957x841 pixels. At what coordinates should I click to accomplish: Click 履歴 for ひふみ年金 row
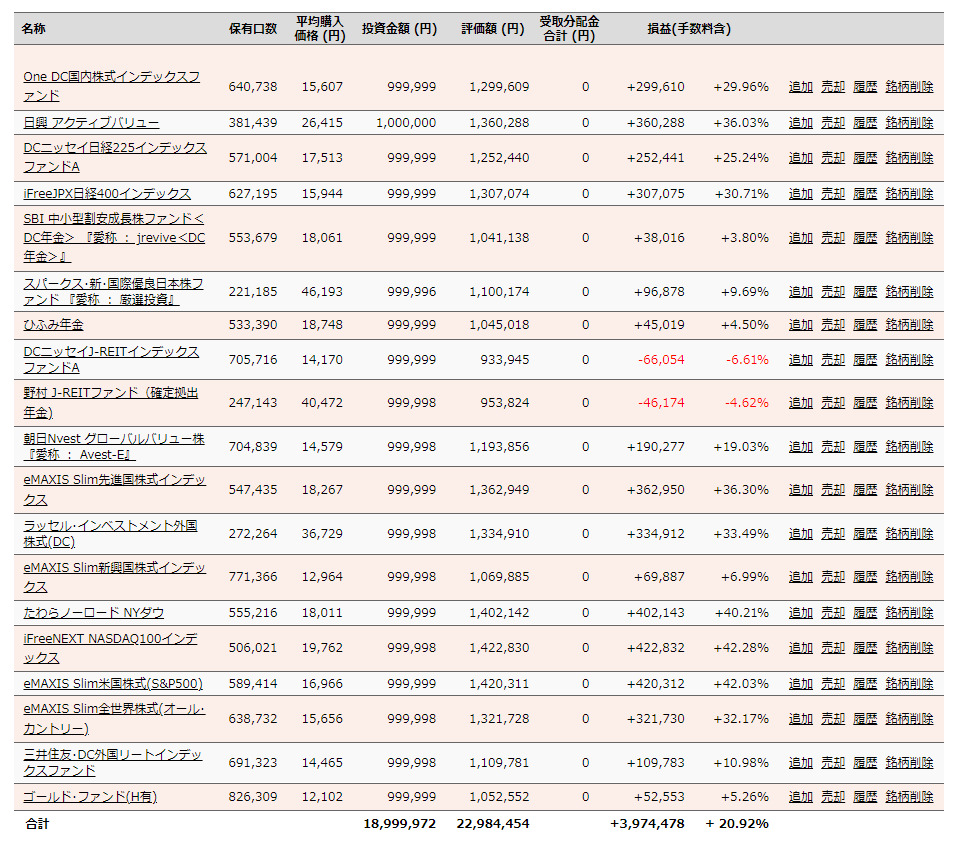[864, 325]
